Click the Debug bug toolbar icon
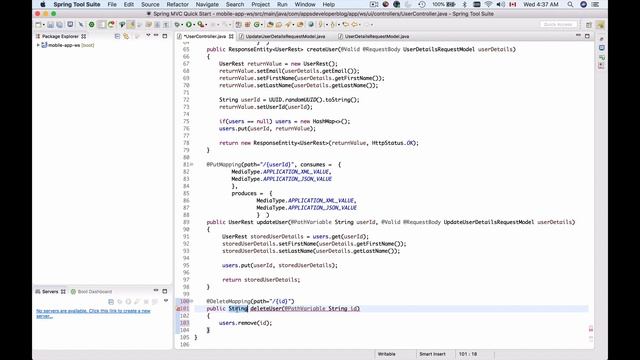 [177, 24]
